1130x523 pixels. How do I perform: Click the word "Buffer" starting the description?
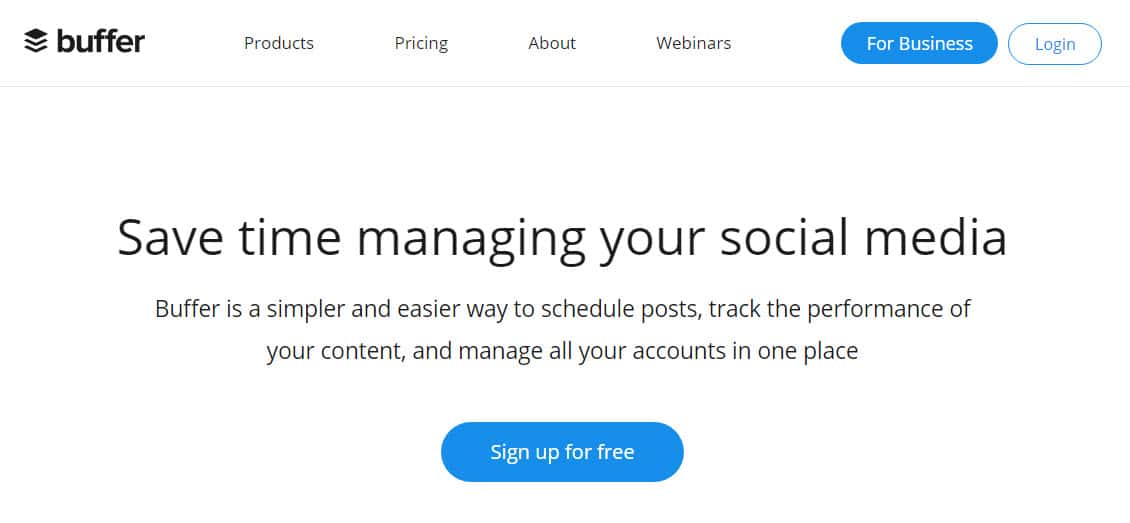[185, 309]
